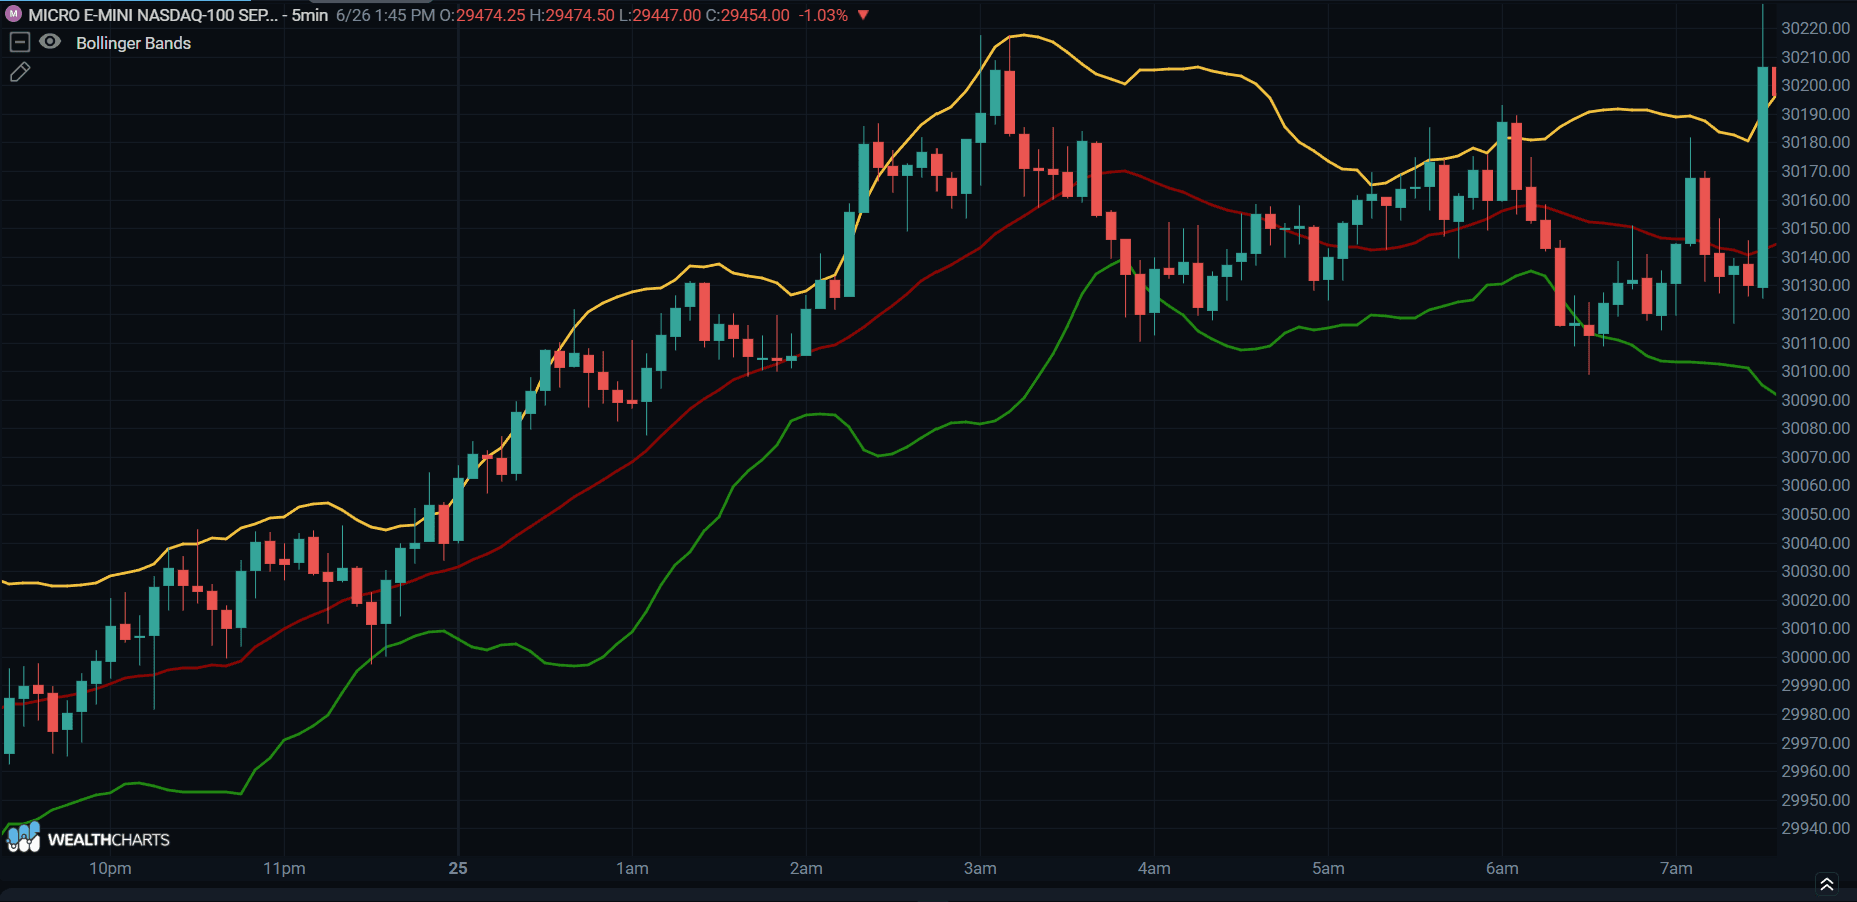The image size is (1857, 902).
Task: Click the 25 date axis label
Action: [x=458, y=868]
